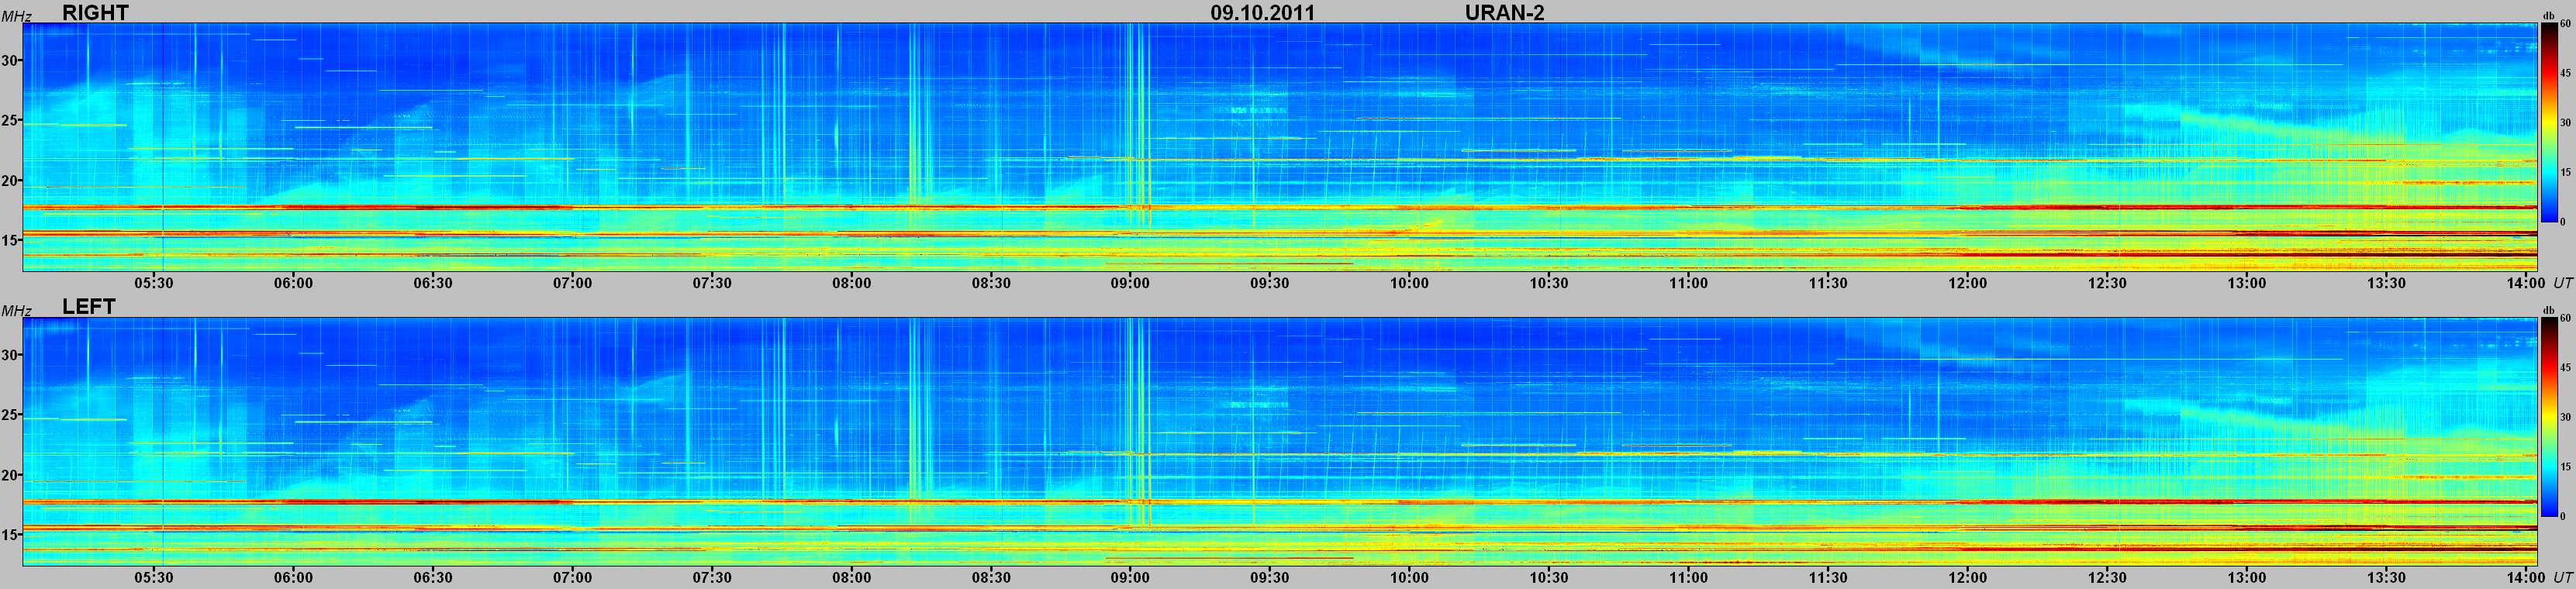Click 09:30 time label under LEFT panel
Screen dimensions: 2576x589
pos(1270,577)
